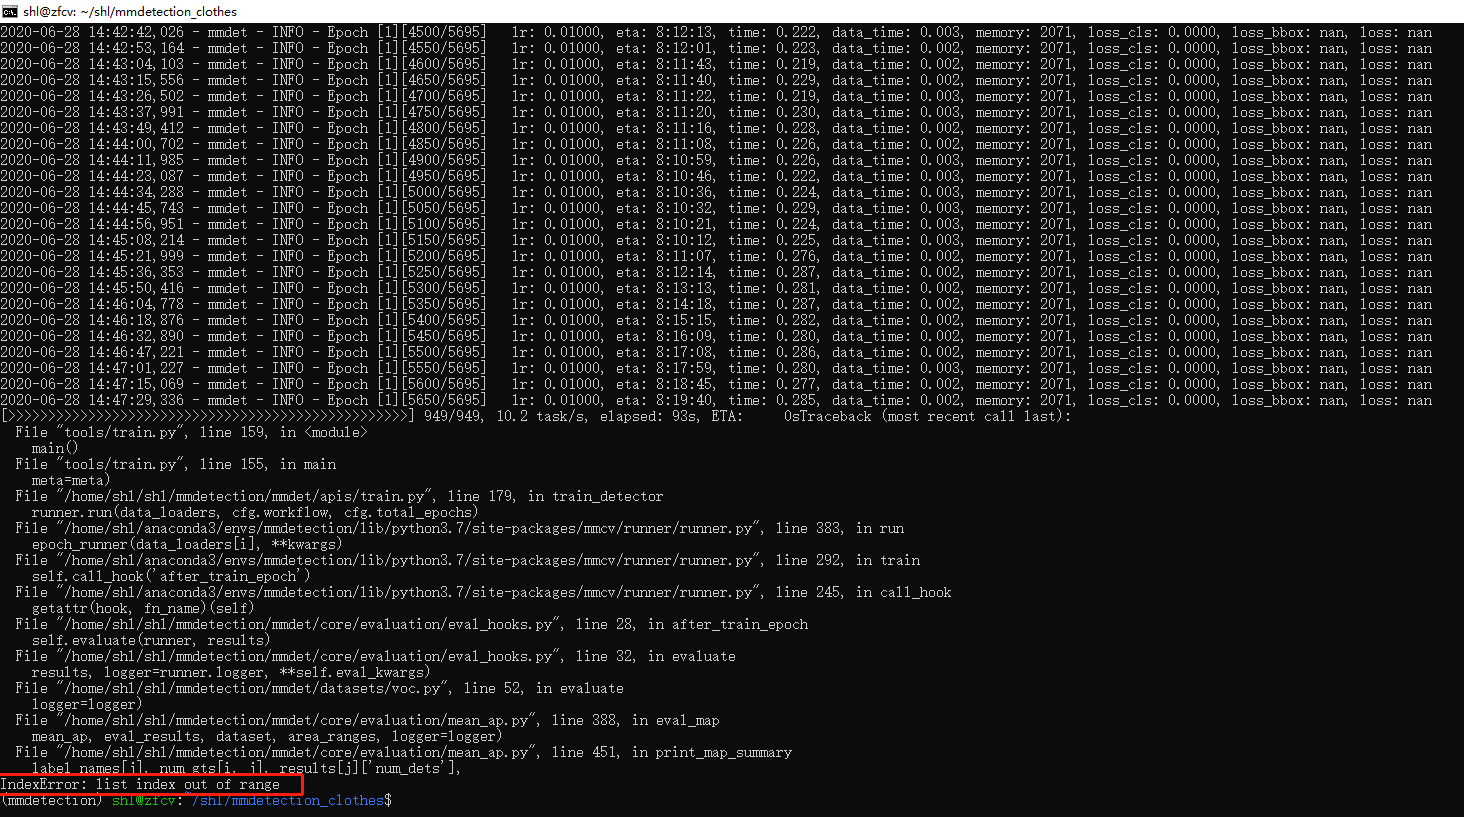Select the blue ~/shl/mmdetection_clothes prompt path

pos(290,800)
